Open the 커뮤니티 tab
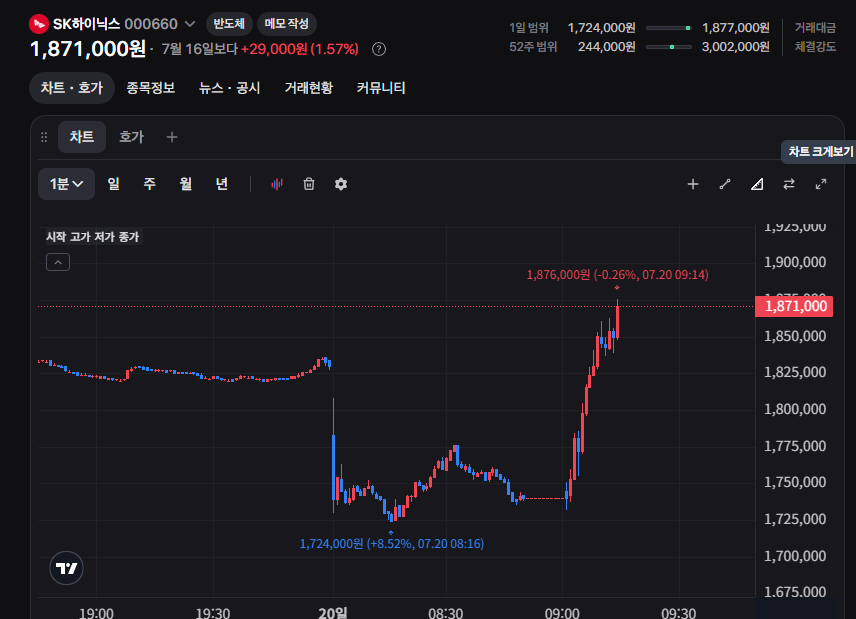This screenshot has width=856, height=619. pyautogui.click(x=381, y=88)
